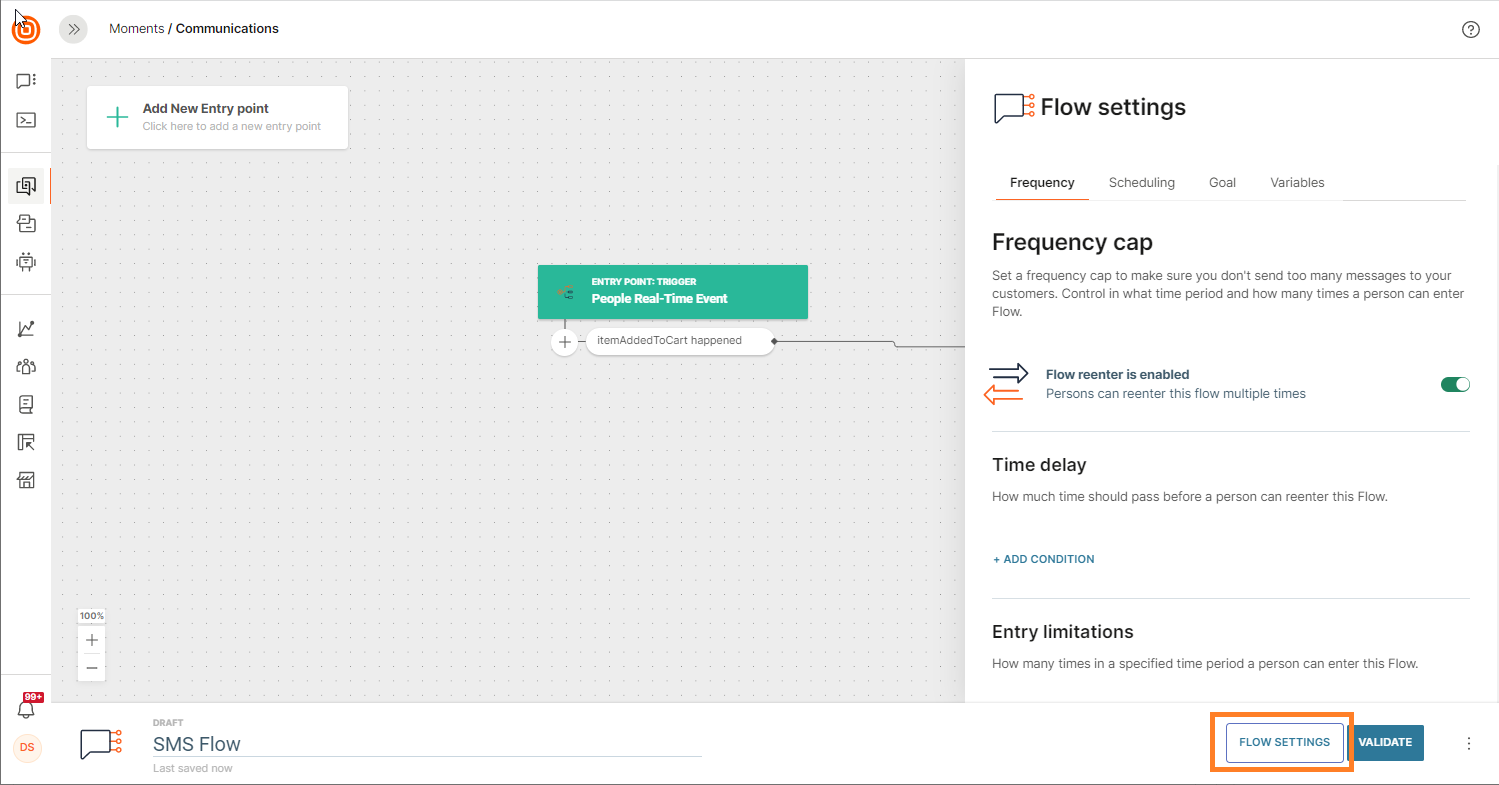Screen dimensions: 1499x785
Task: Open the chat messages sidebar icon
Action: tap(26, 80)
